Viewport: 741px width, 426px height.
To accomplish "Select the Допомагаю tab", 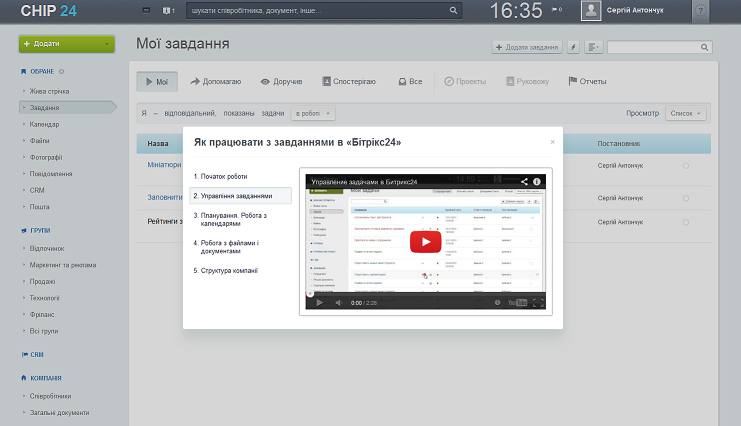I will coord(215,82).
